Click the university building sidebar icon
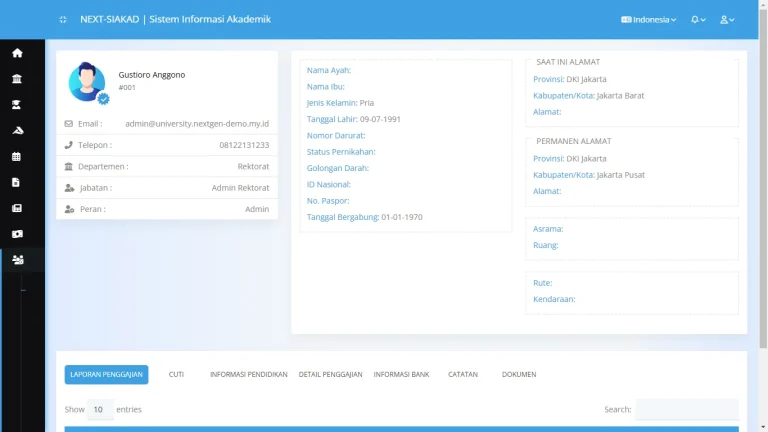This screenshot has width=768, height=432. point(17,79)
